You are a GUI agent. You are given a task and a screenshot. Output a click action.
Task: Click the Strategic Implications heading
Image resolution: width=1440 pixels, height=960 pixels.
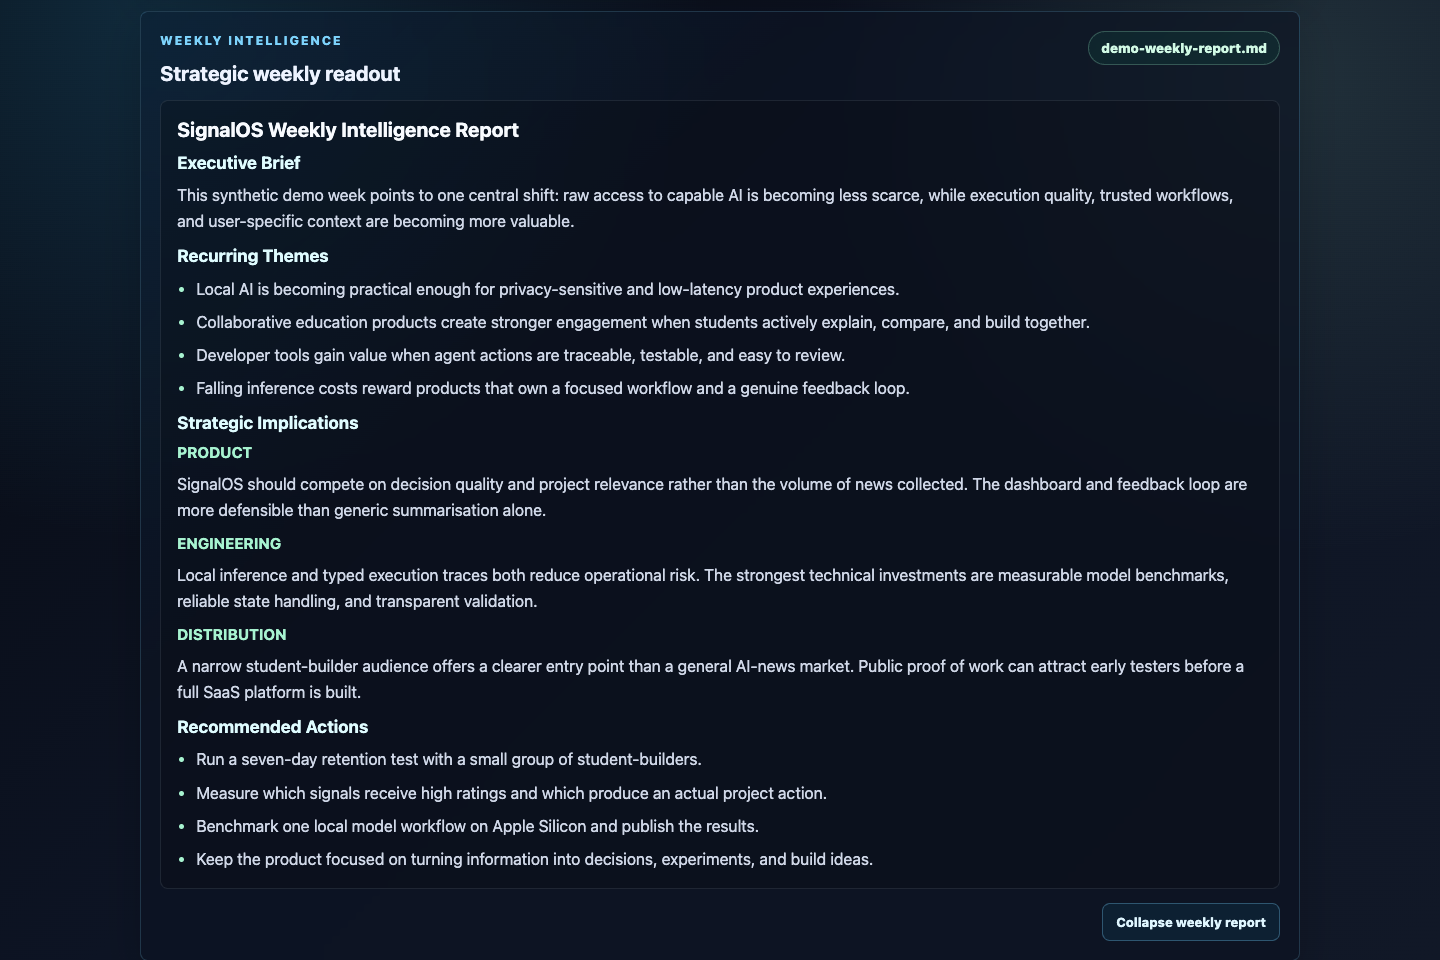coord(267,423)
